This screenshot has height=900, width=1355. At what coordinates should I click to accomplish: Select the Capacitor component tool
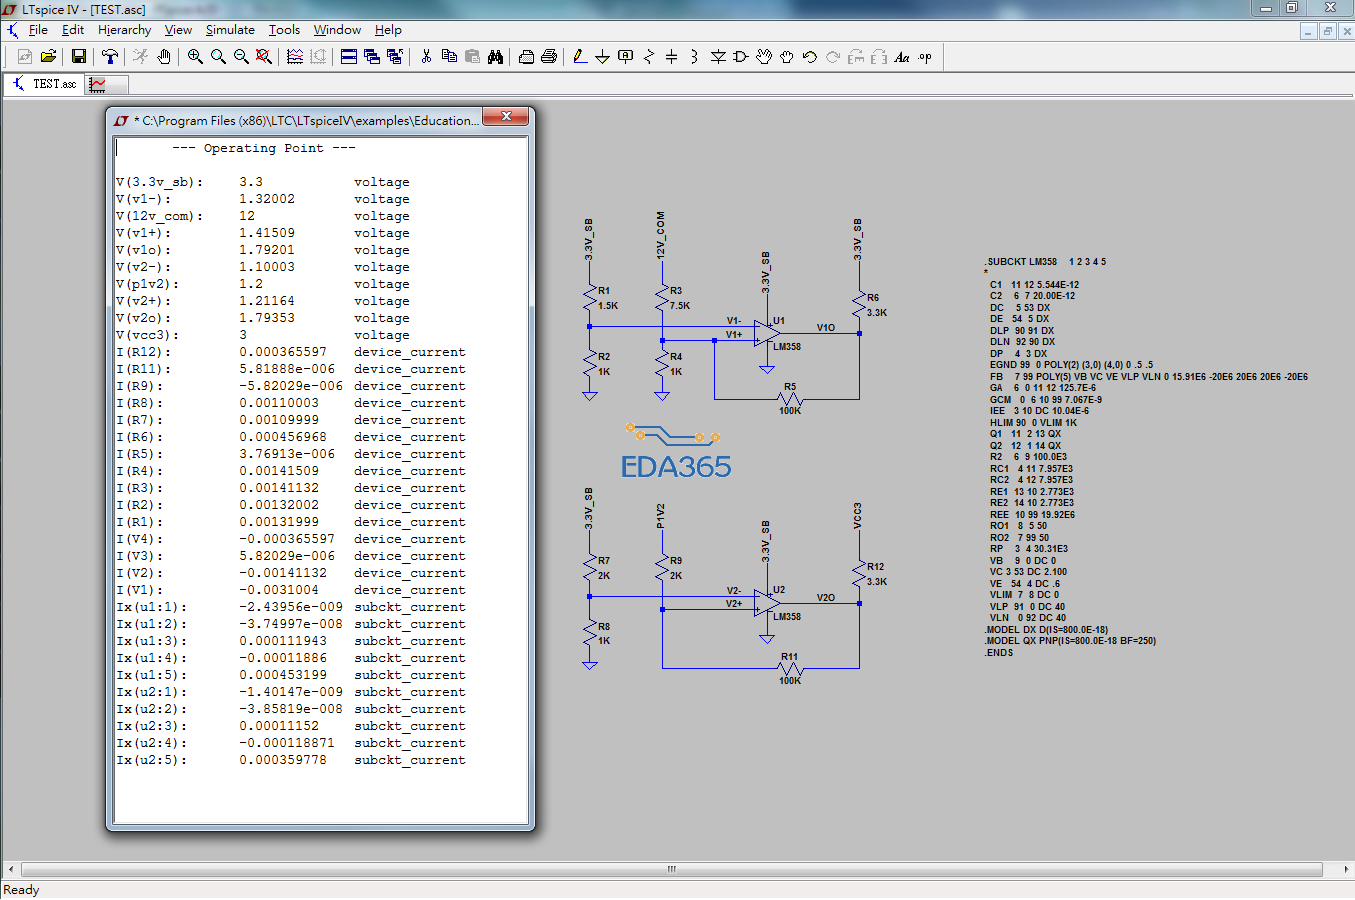click(x=671, y=57)
